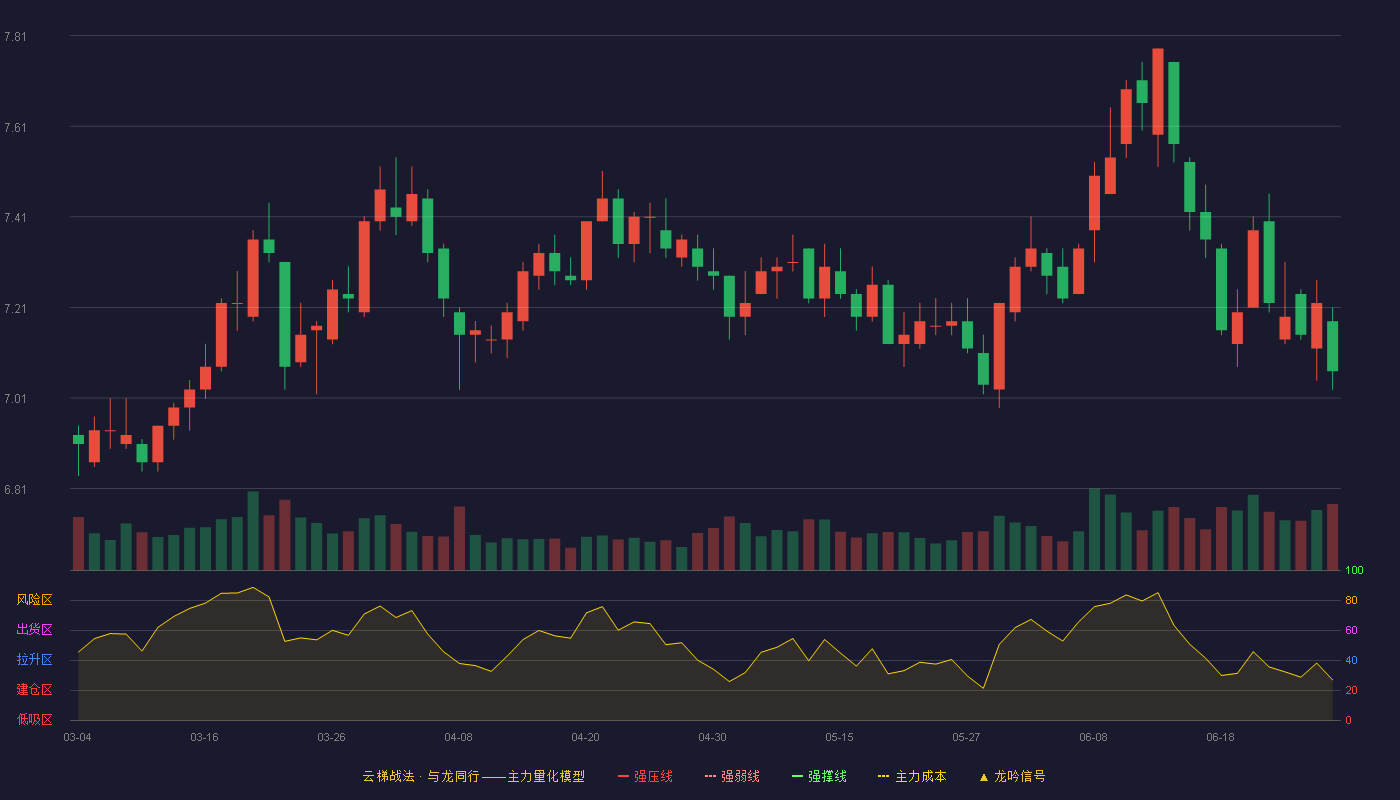Click the 拉升区 zone label
1400x800 pixels.
click(34, 660)
